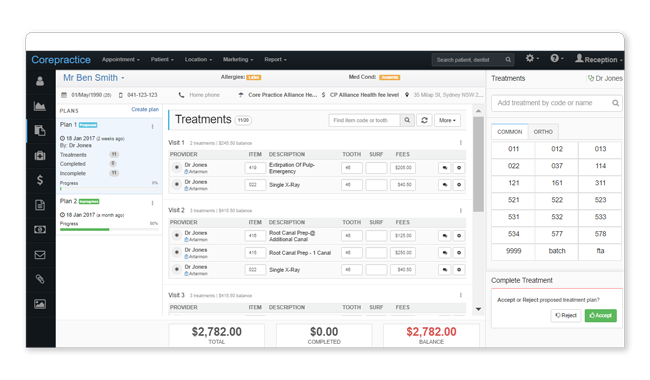Open Plan 2 three-dot options menu

(x=153, y=203)
